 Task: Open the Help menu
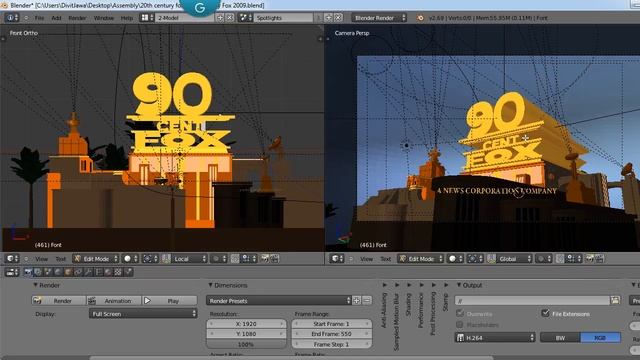coord(127,18)
